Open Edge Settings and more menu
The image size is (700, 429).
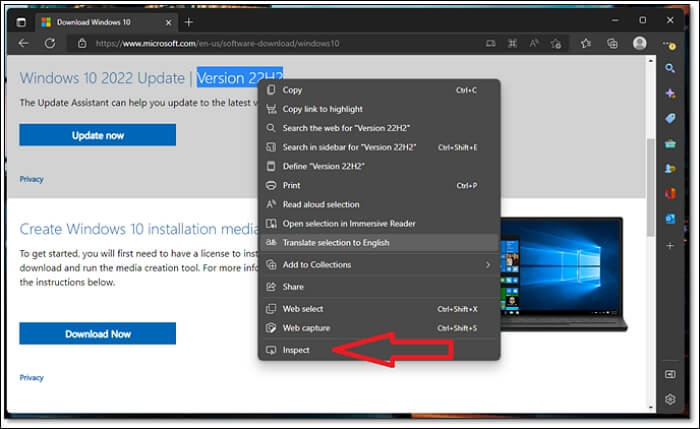click(x=670, y=43)
